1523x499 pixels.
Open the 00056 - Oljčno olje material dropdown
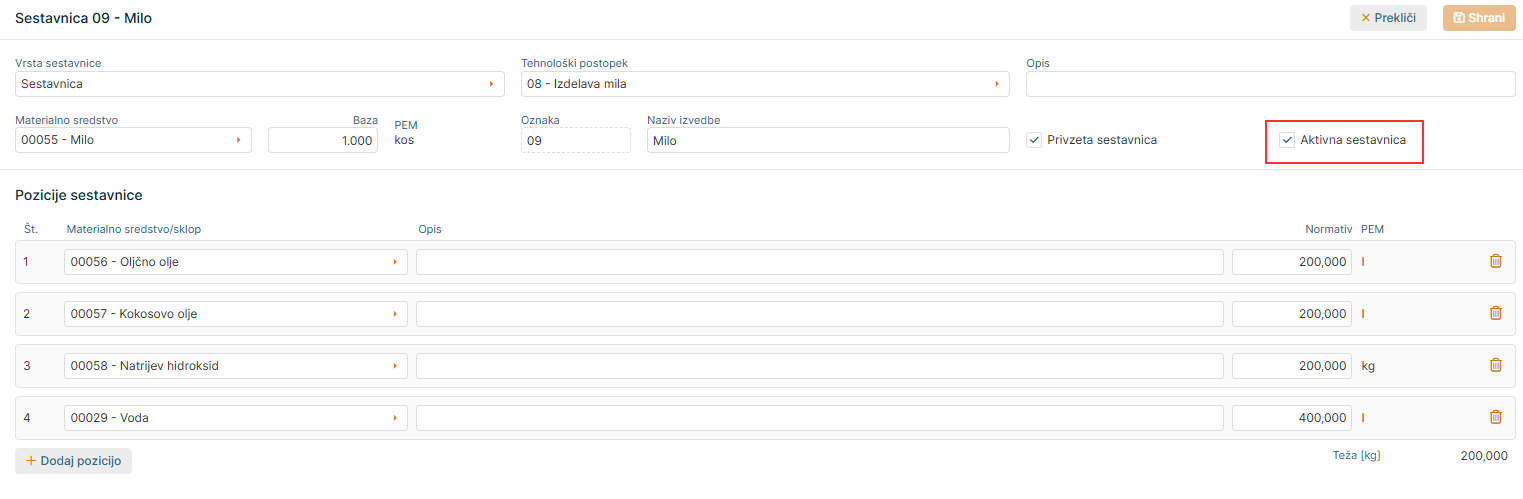(x=235, y=262)
